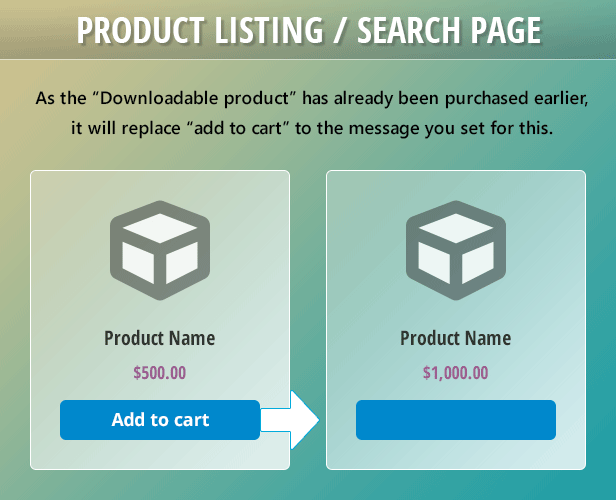
Task: Click the empty blue button under $1,000.00
Action: [456, 420]
